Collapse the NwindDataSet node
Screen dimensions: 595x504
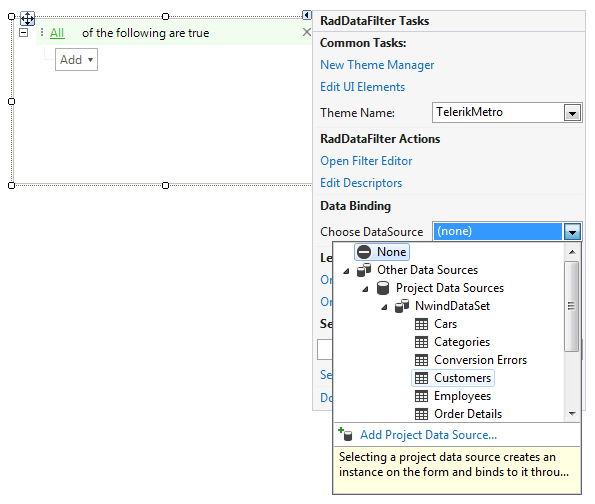coord(384,307)
